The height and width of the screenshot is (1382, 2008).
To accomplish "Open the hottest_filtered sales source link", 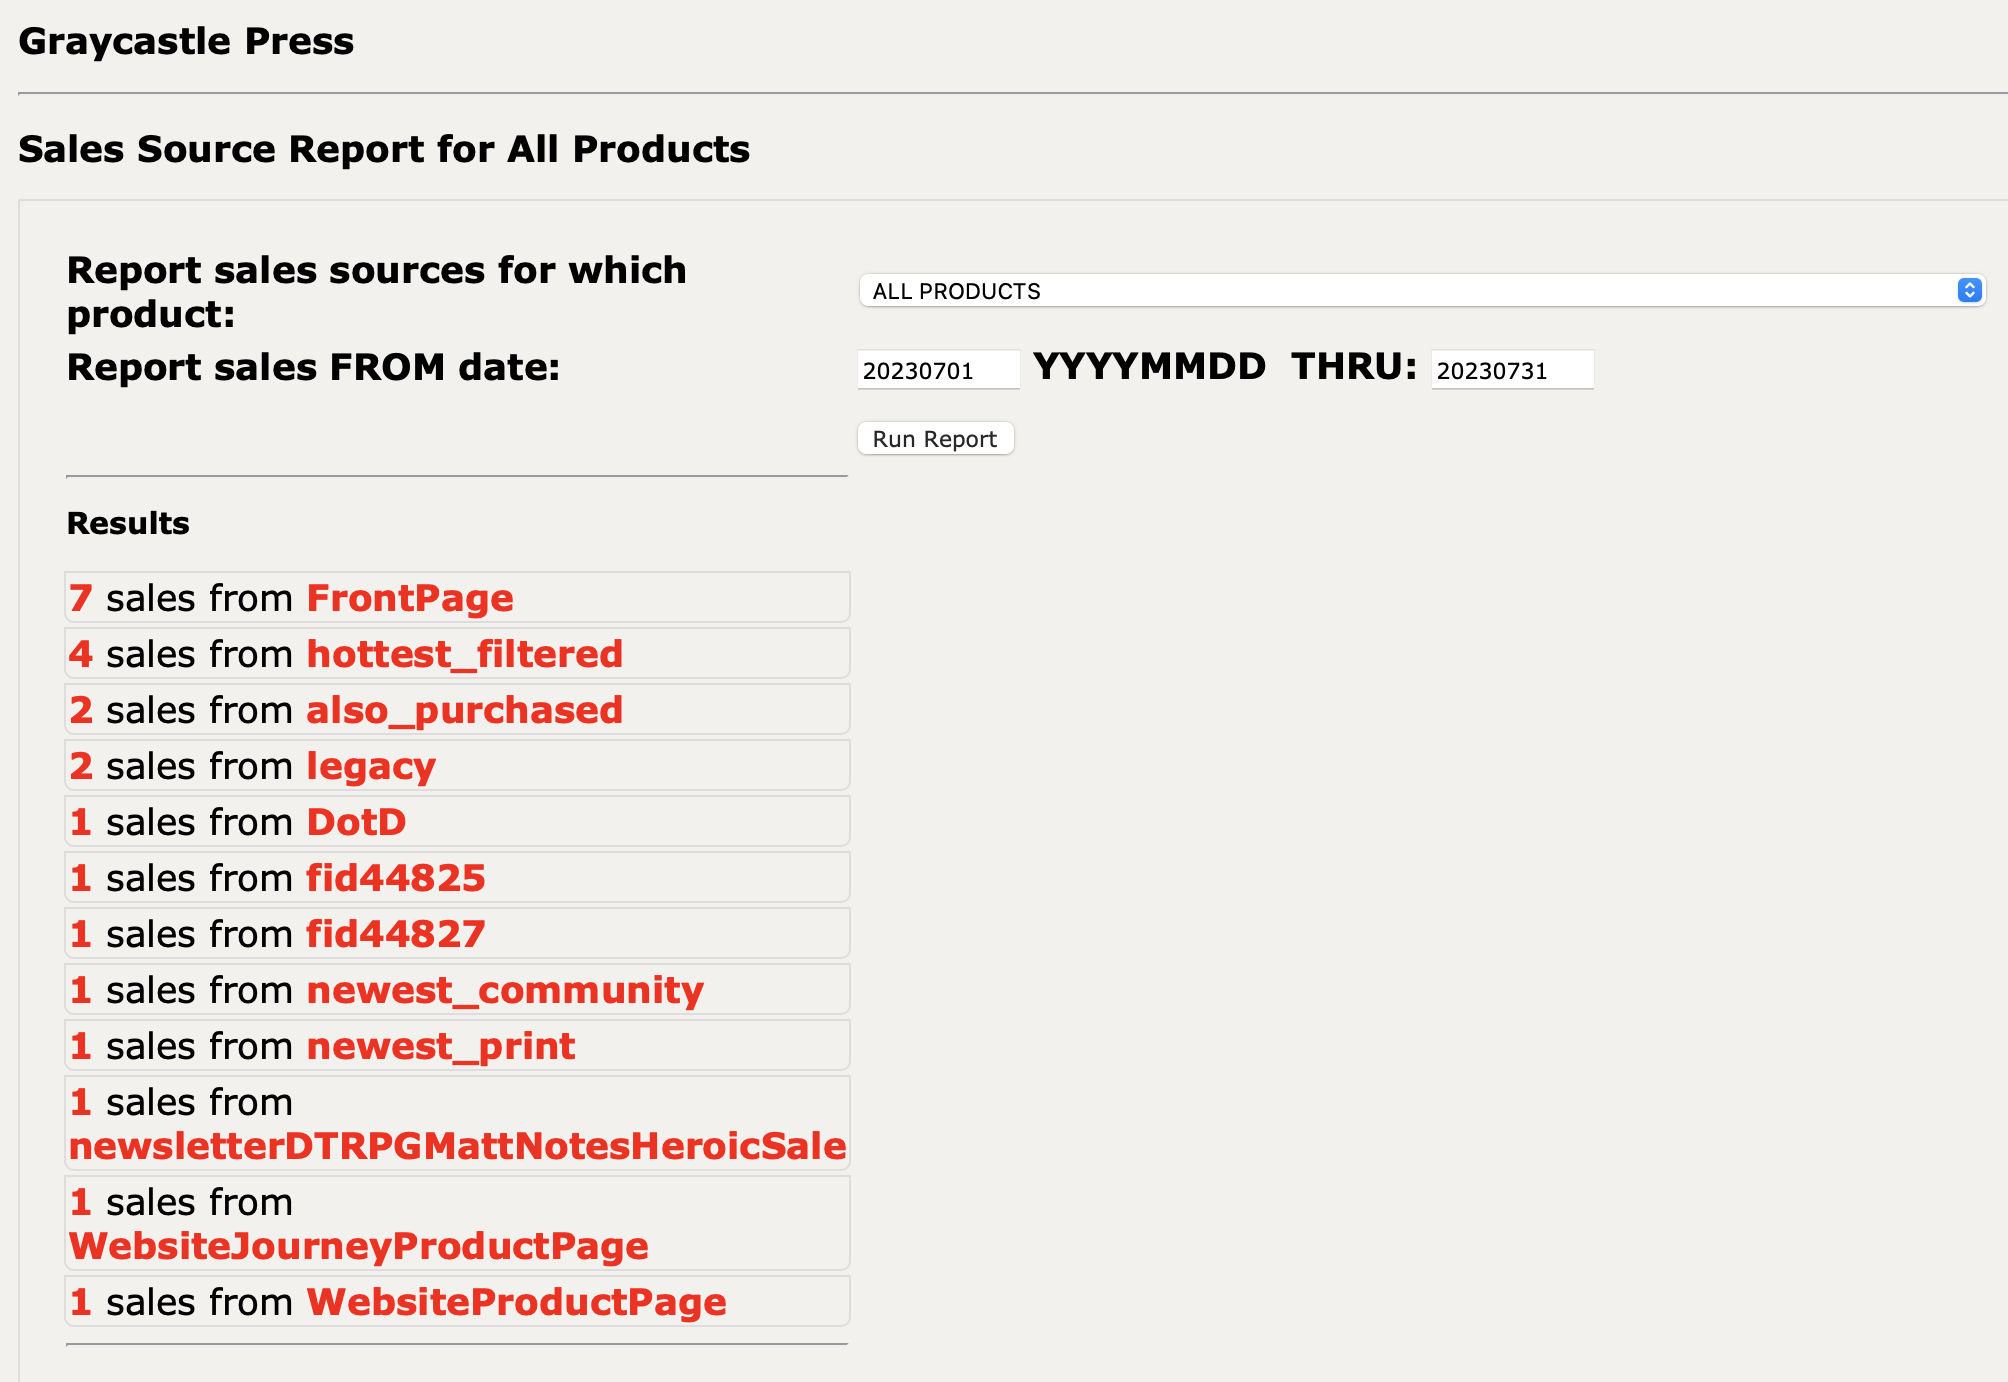I will point(464,654).
